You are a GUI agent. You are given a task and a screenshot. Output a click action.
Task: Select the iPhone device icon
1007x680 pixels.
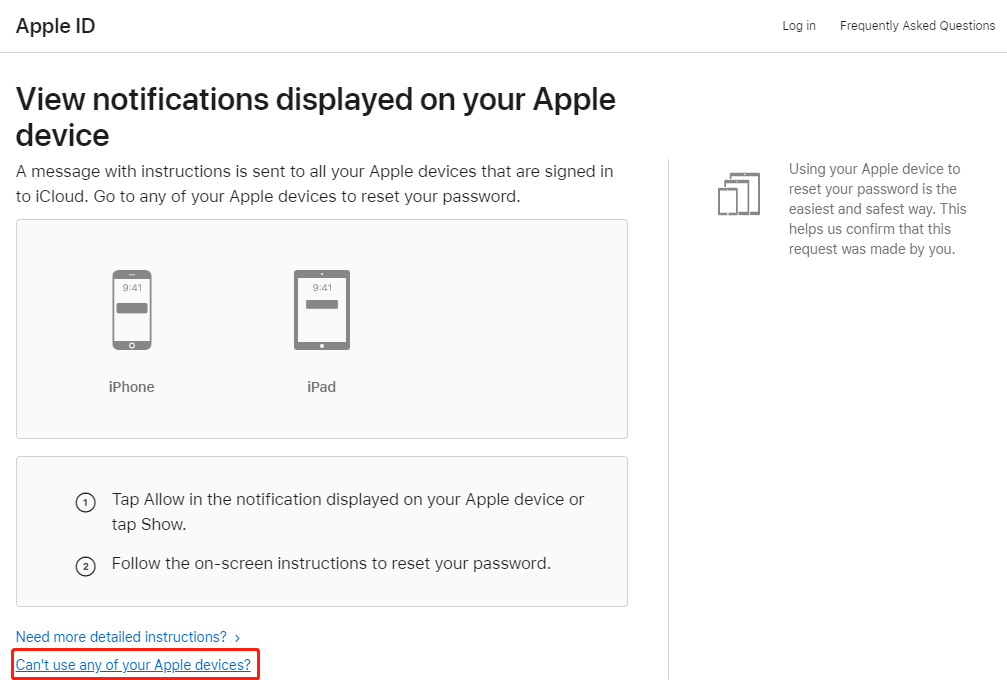132,310
